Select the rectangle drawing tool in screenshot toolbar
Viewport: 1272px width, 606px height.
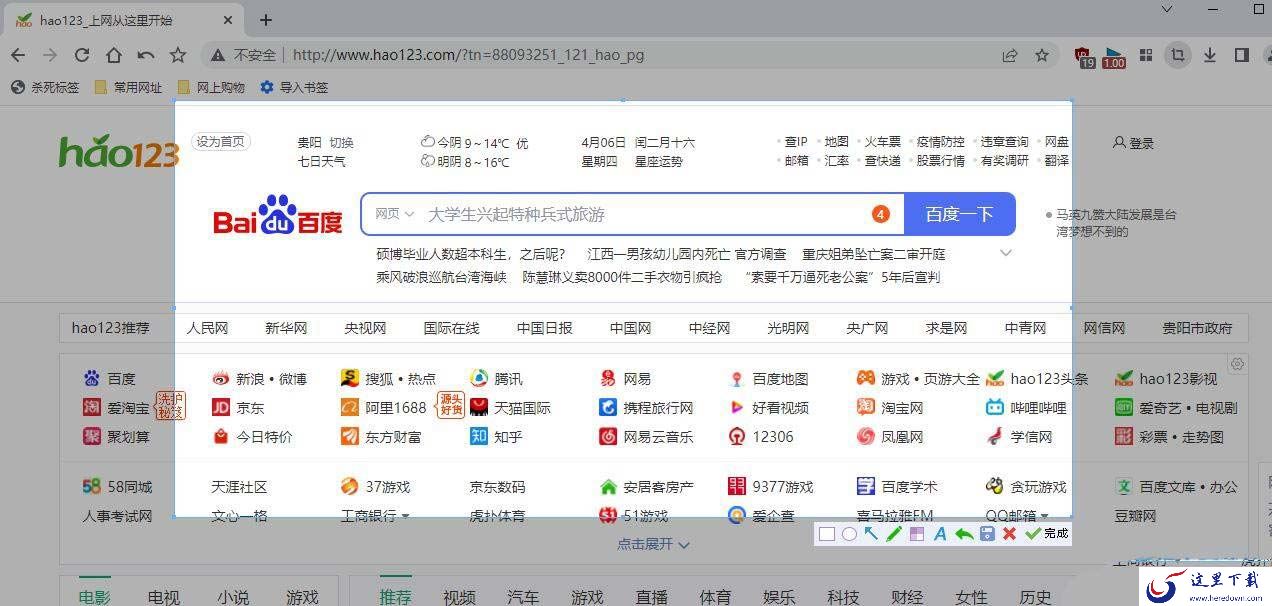click(826, 534)
